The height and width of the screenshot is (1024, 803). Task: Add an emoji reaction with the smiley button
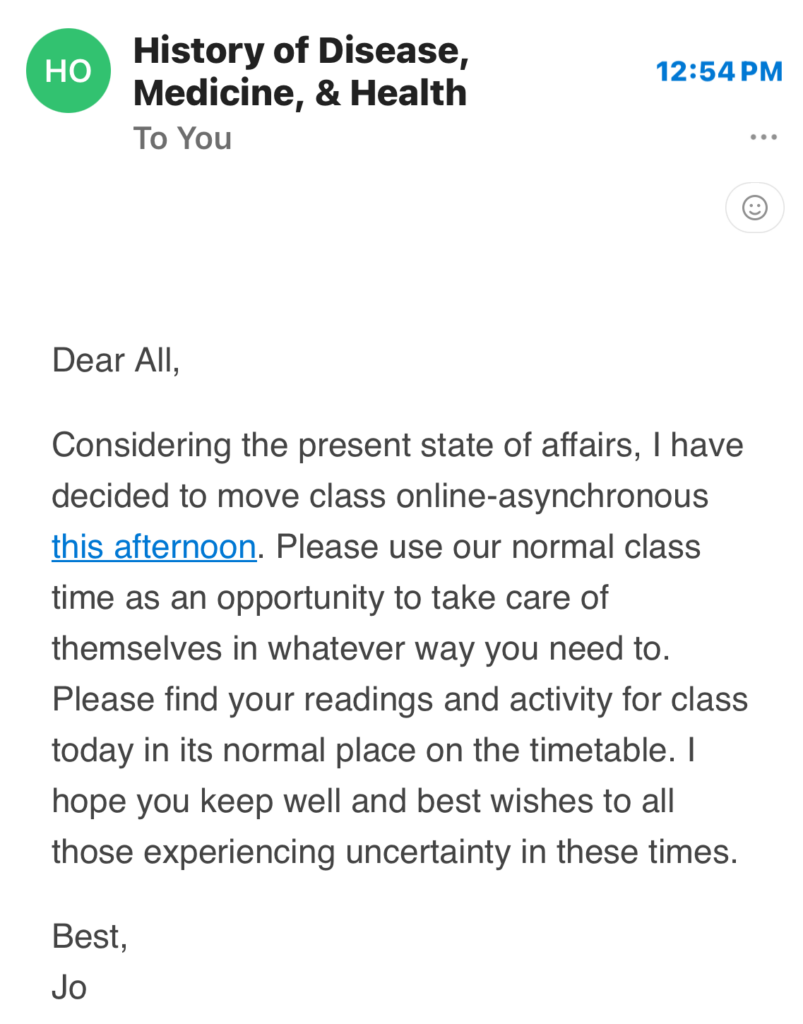[x=755, y=208]
